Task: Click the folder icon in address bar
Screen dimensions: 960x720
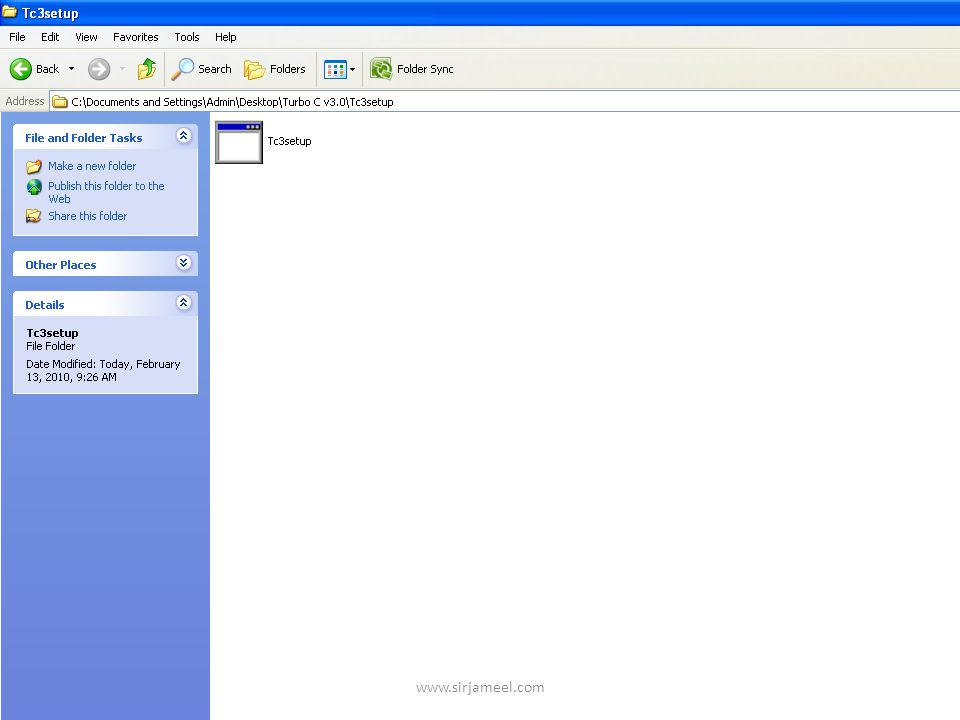Action: coord(59,102)
